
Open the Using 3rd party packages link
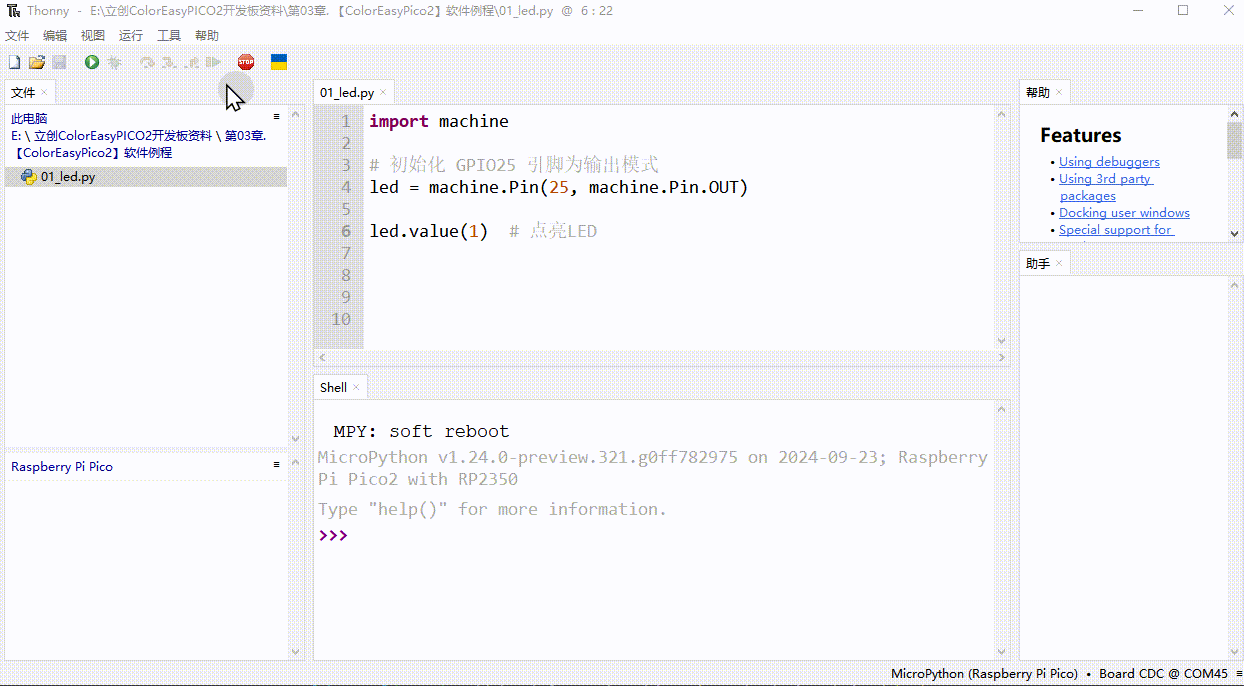(x=1105, y=187)
